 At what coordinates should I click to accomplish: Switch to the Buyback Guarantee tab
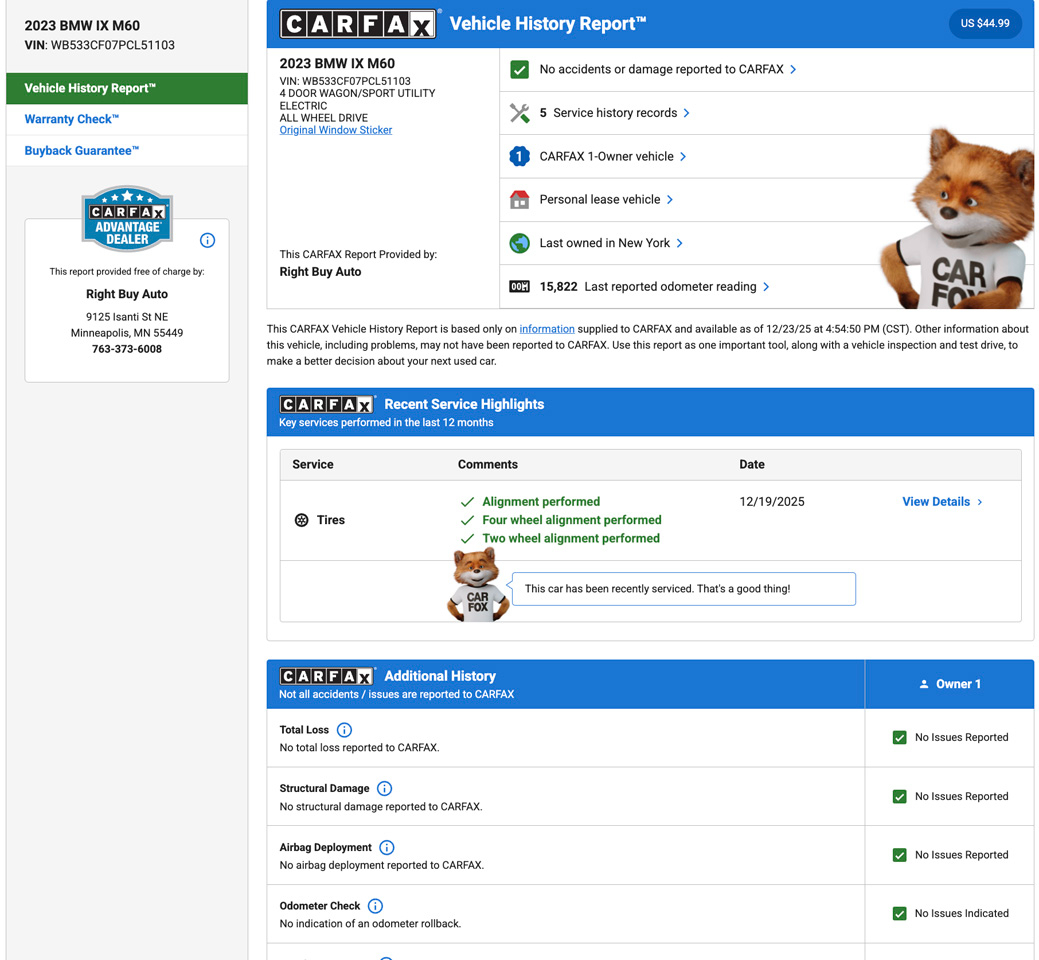(x=82, y=151)
